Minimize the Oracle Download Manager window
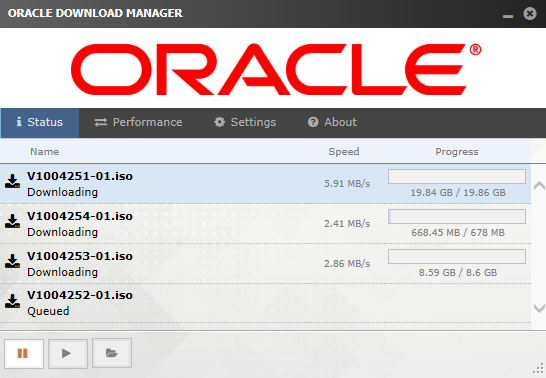546x378 pixels. (508, 16)
